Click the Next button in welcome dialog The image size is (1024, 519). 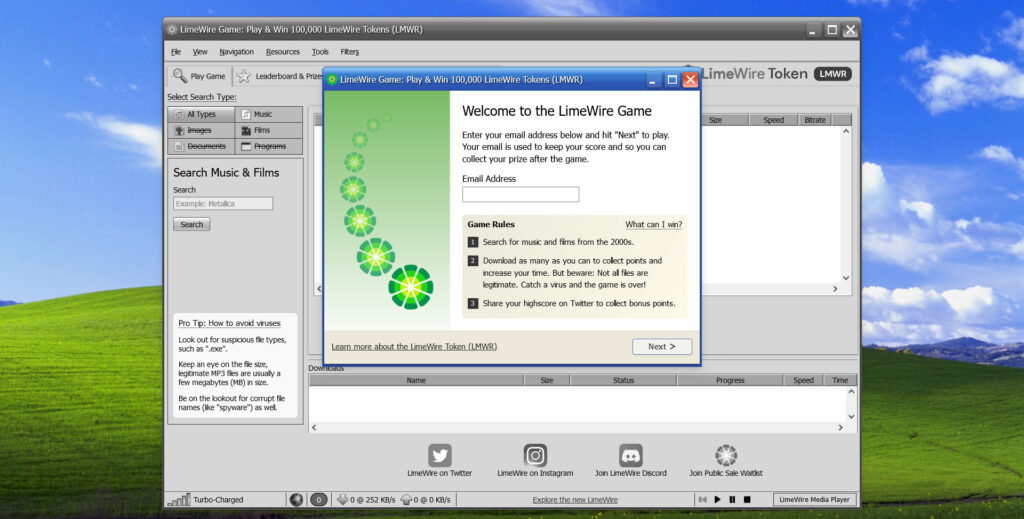662,347
